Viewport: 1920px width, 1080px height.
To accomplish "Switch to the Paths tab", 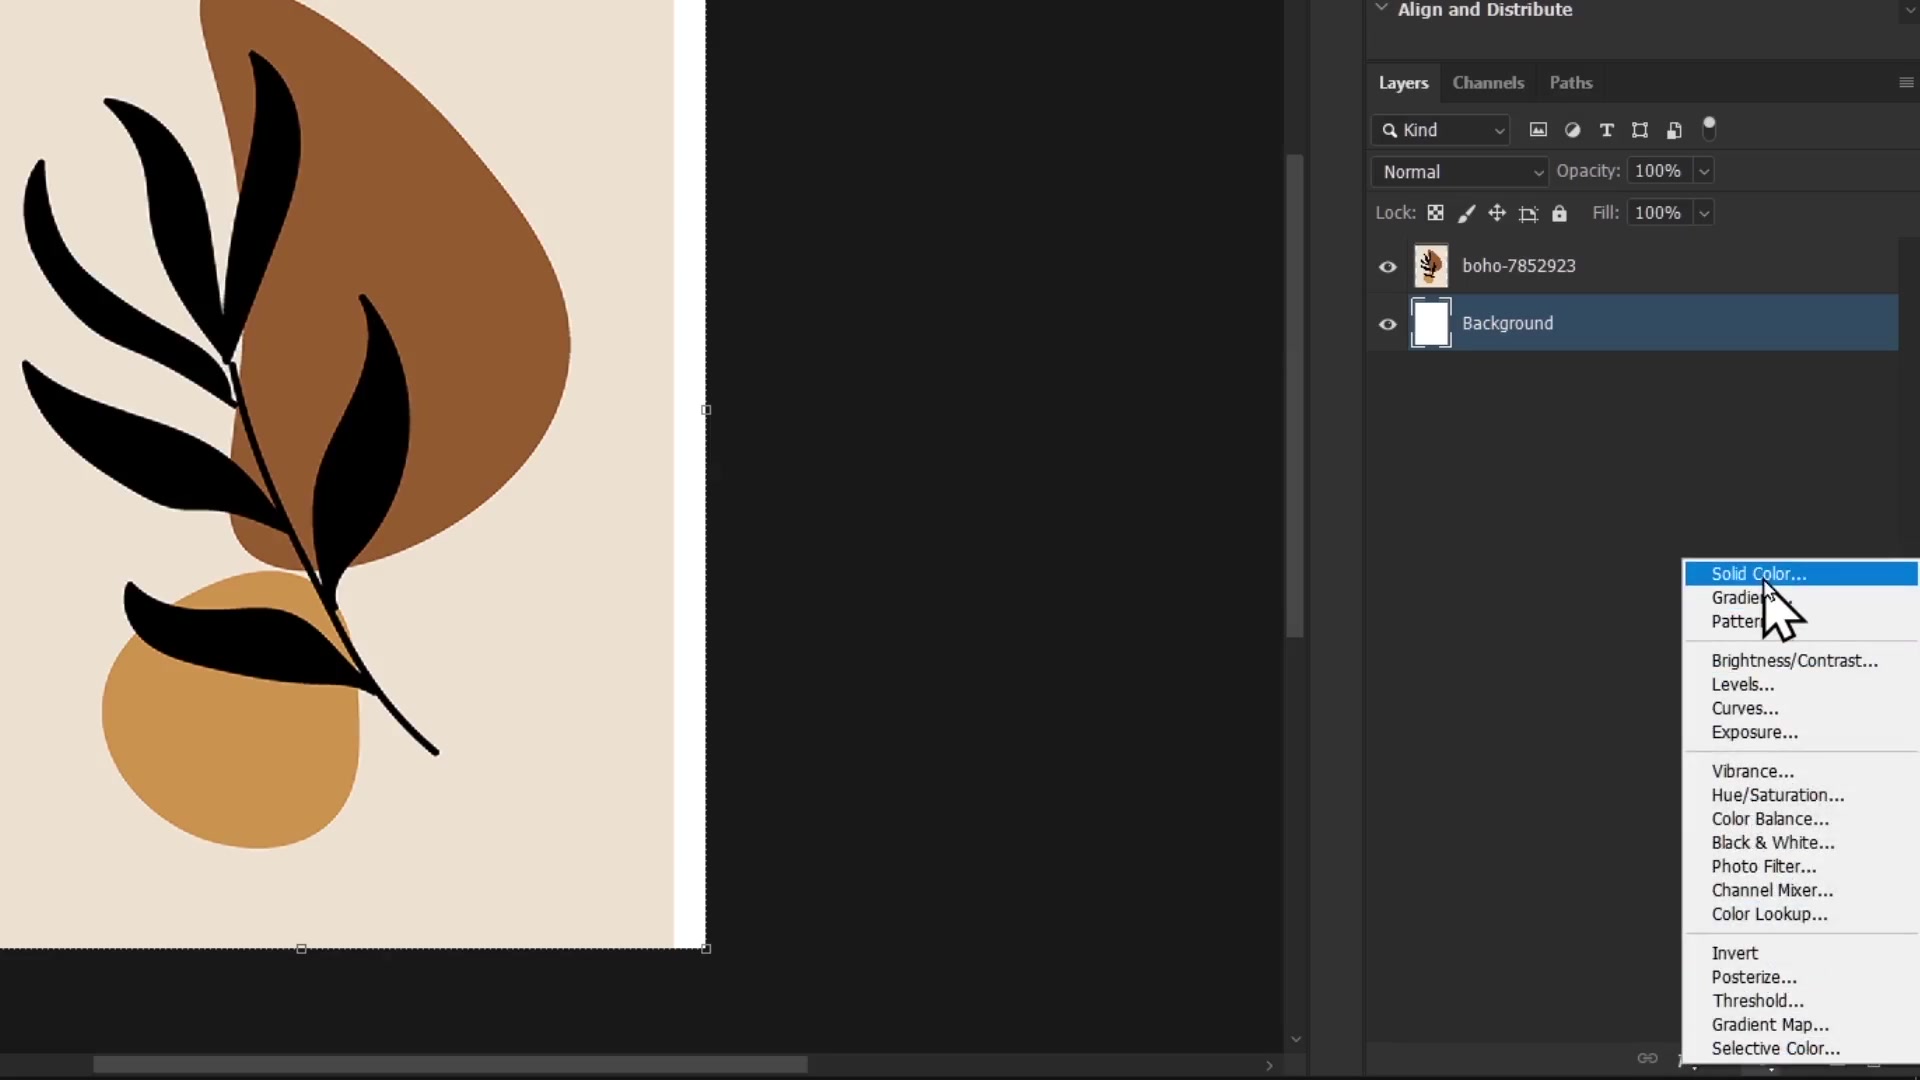I will 1569,83.
